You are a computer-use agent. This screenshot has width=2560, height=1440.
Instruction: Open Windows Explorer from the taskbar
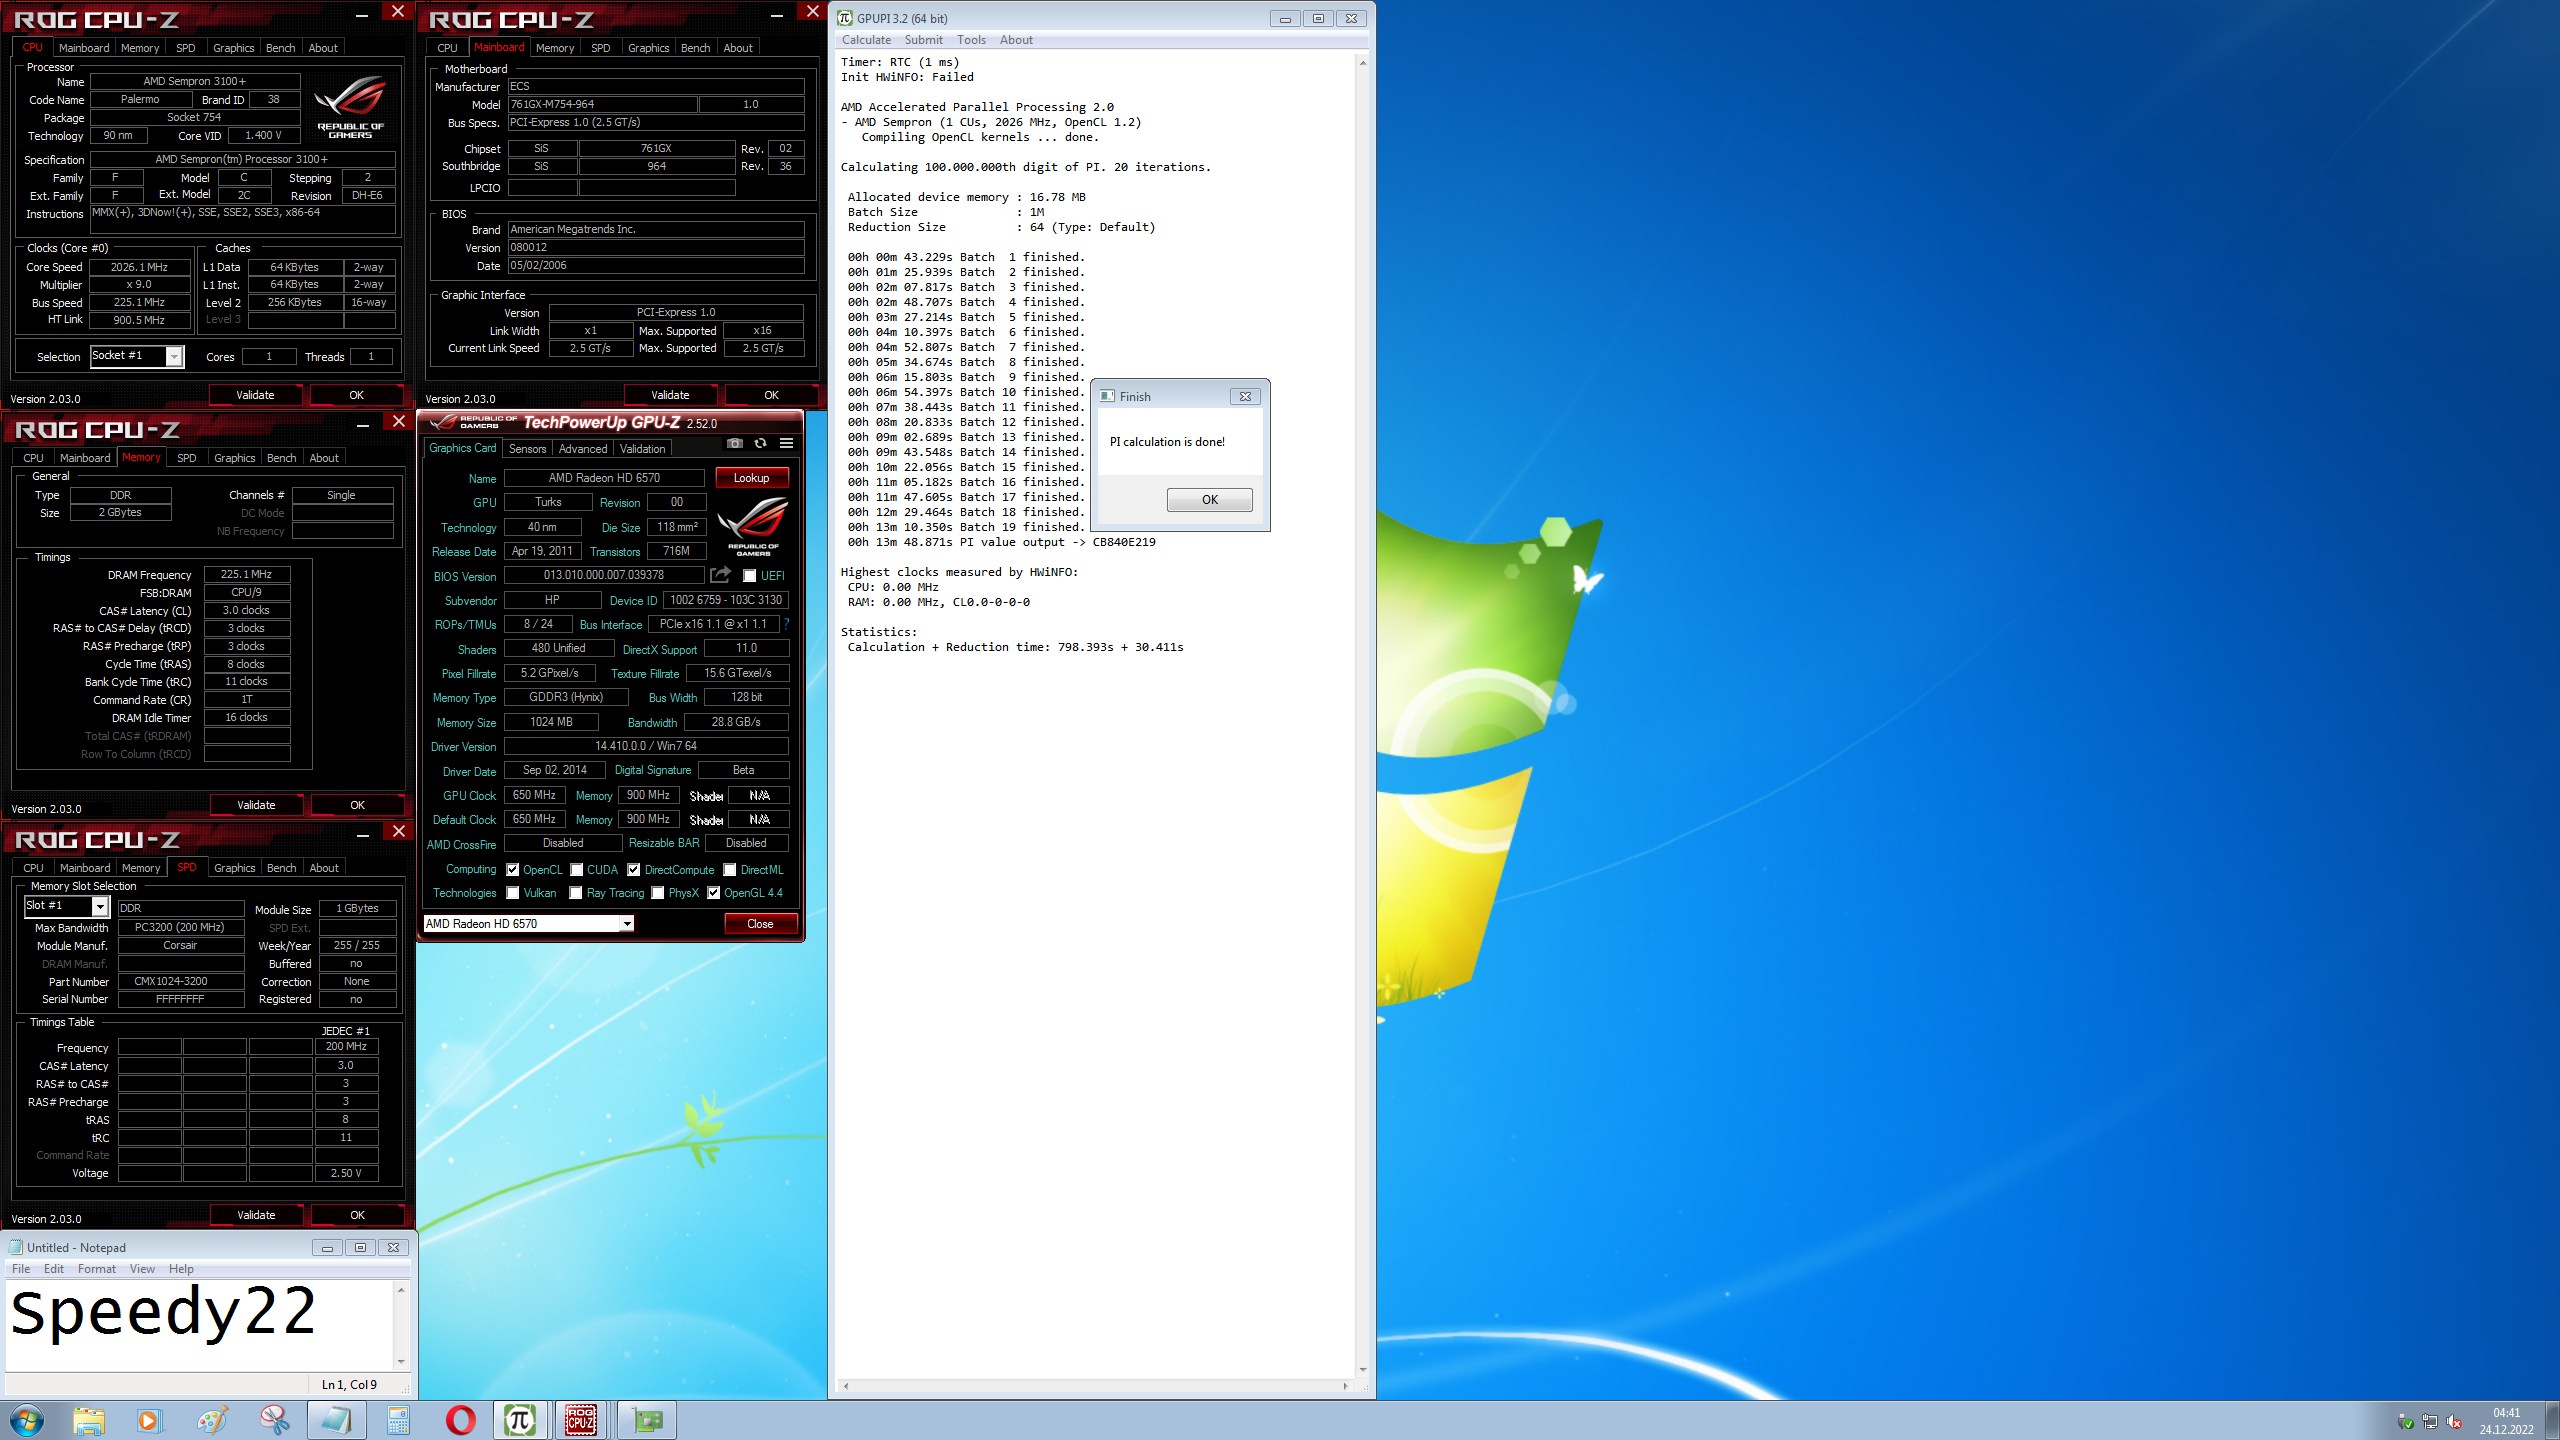[x=88, y=1420]
